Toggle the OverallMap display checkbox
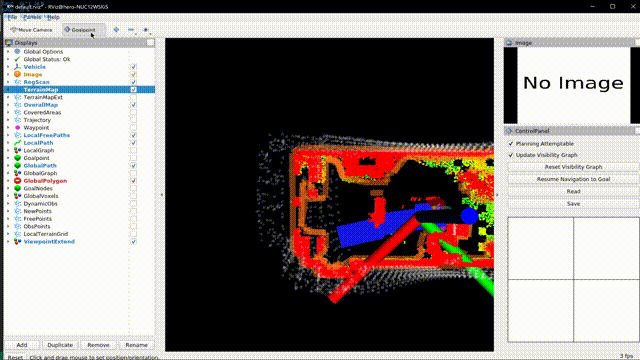The height and width of the screenshot is (360, 640). pos(133,105)
